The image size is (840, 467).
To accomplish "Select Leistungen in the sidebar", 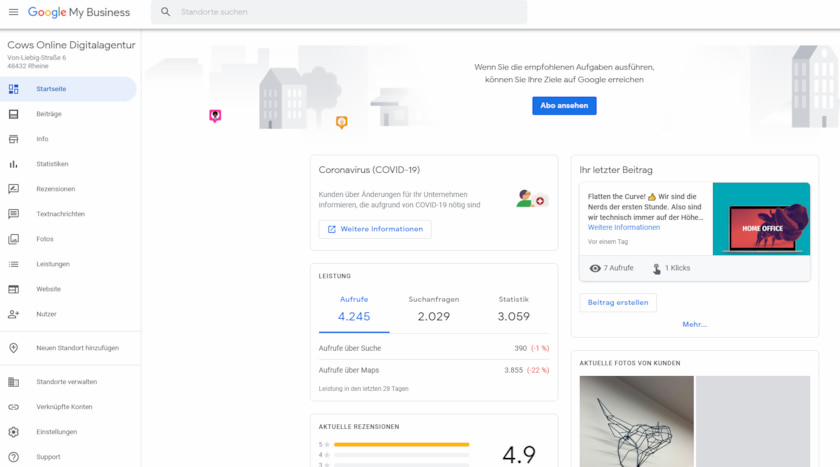I will [68, 264].
